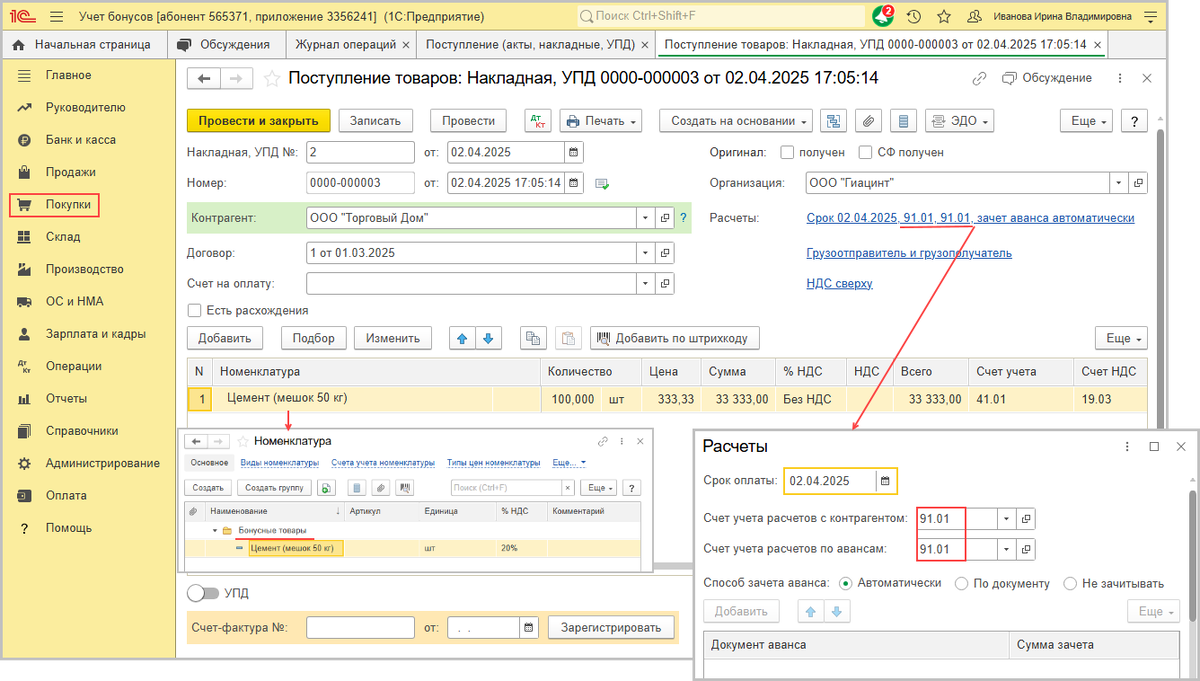Open the Срок 02.04.2025, 91.01 расчеты link

970,218
